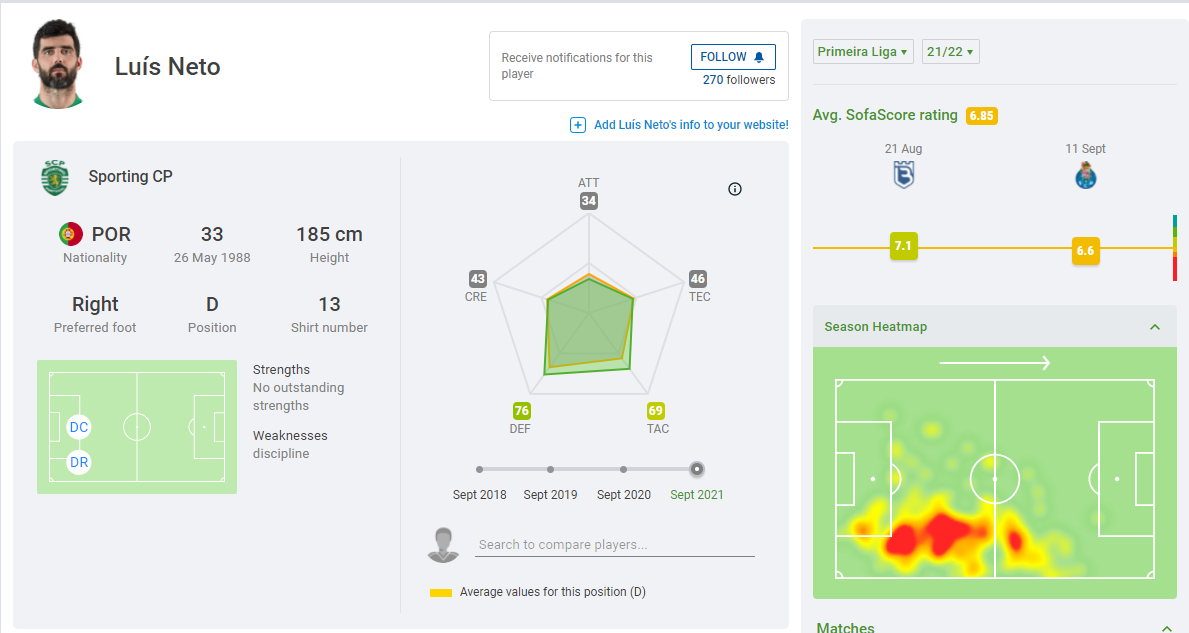Open Add Luís Neto's info to website link
Screen dimensions: 1189x633
point(691,125)
